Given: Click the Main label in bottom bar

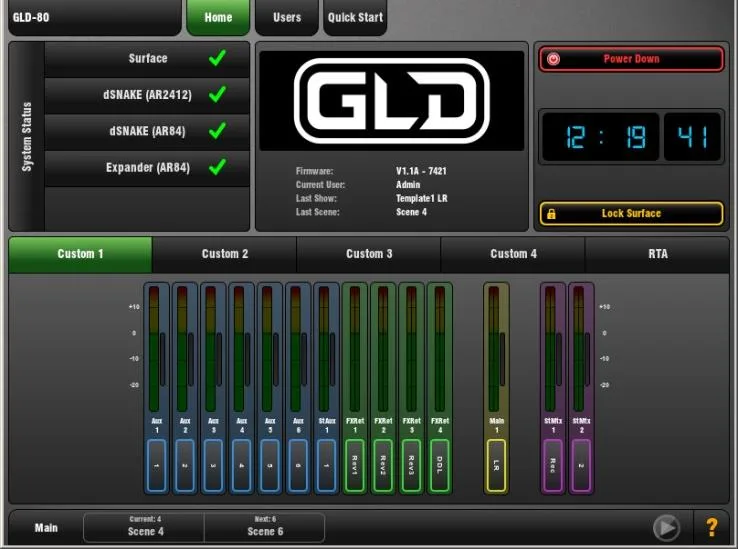Looking at the screenshot, I should 46,528.
